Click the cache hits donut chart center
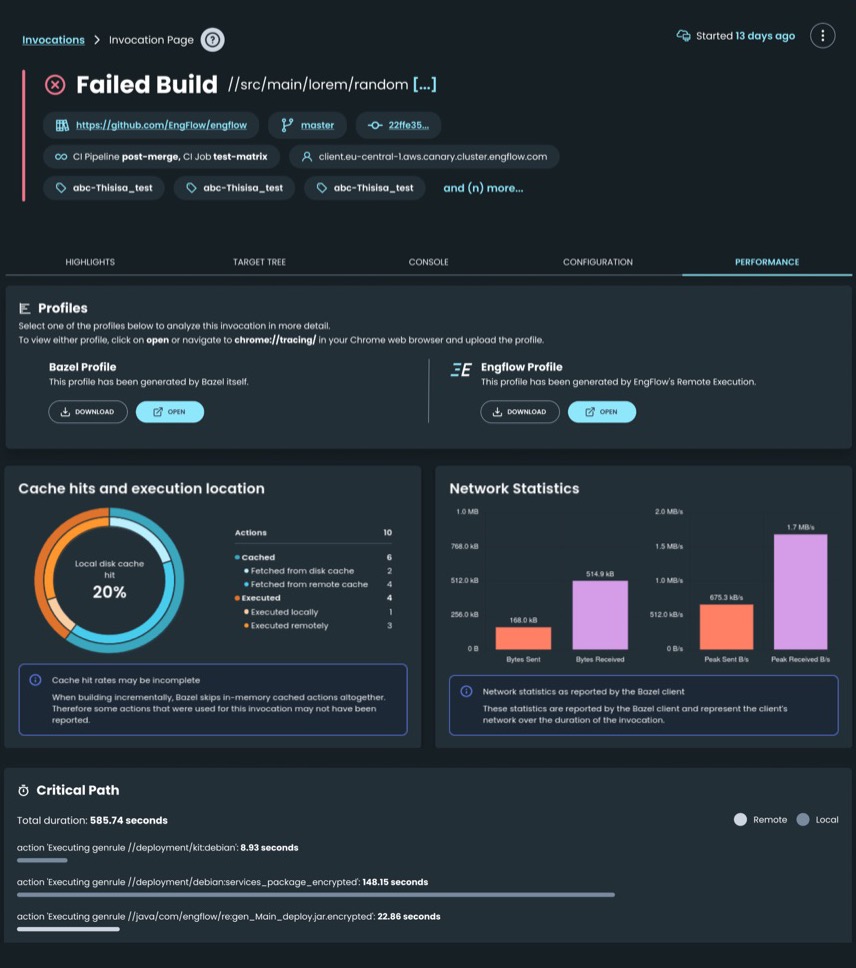 (109, 580)
